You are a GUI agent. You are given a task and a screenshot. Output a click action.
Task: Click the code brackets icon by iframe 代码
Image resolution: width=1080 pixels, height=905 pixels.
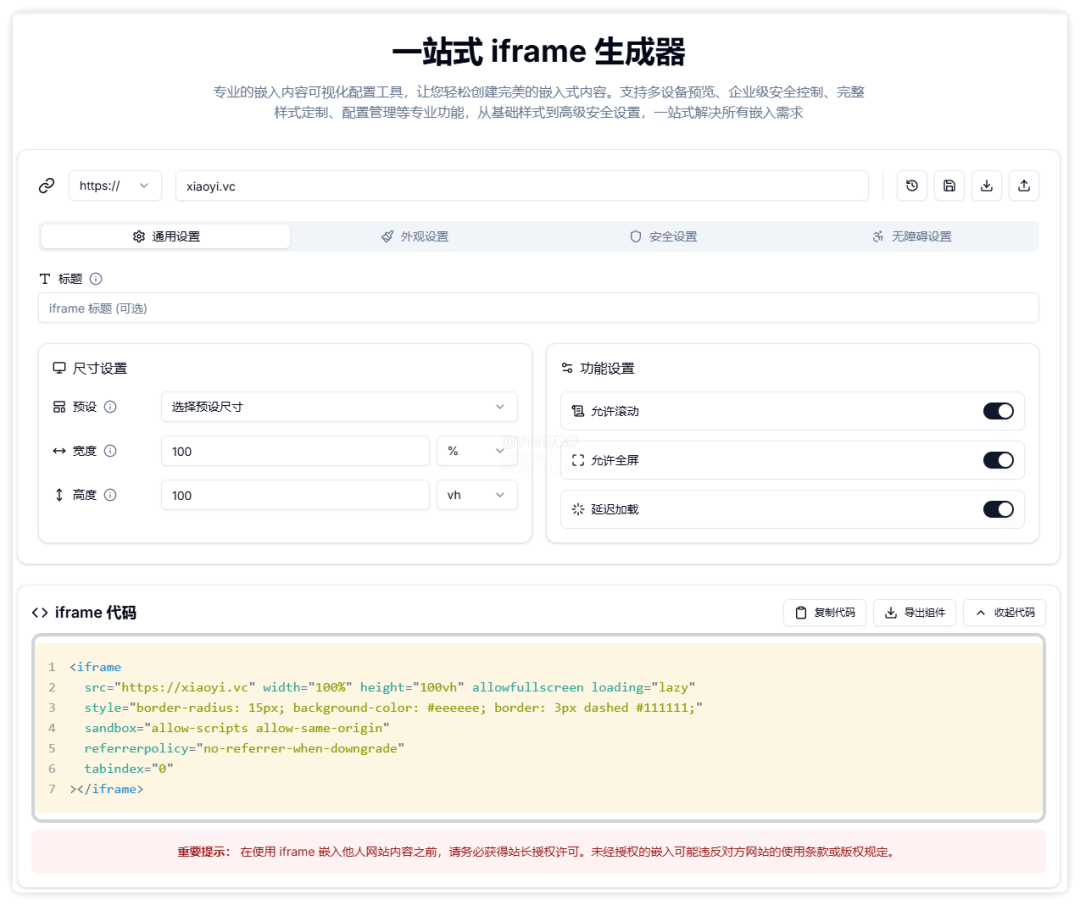click(x=40, y=613)
